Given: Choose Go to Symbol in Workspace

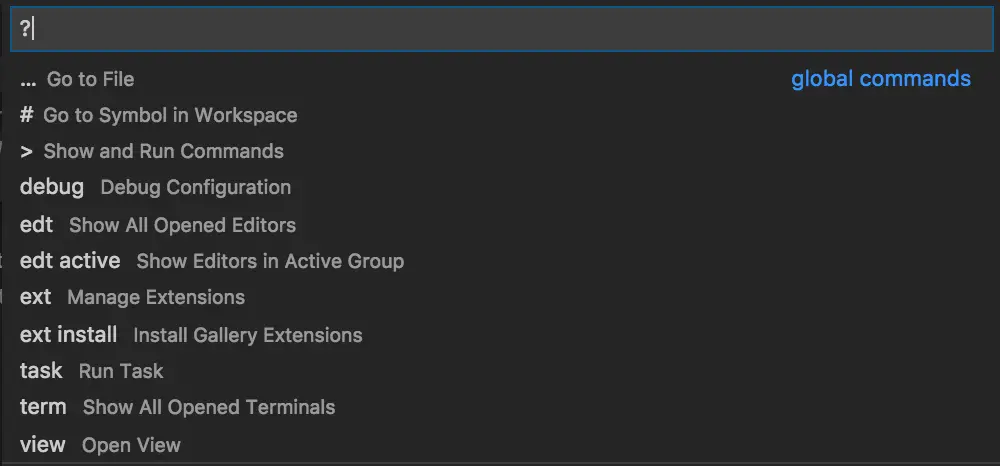Looking at the screenshot, I should click(x=170, y=115).
